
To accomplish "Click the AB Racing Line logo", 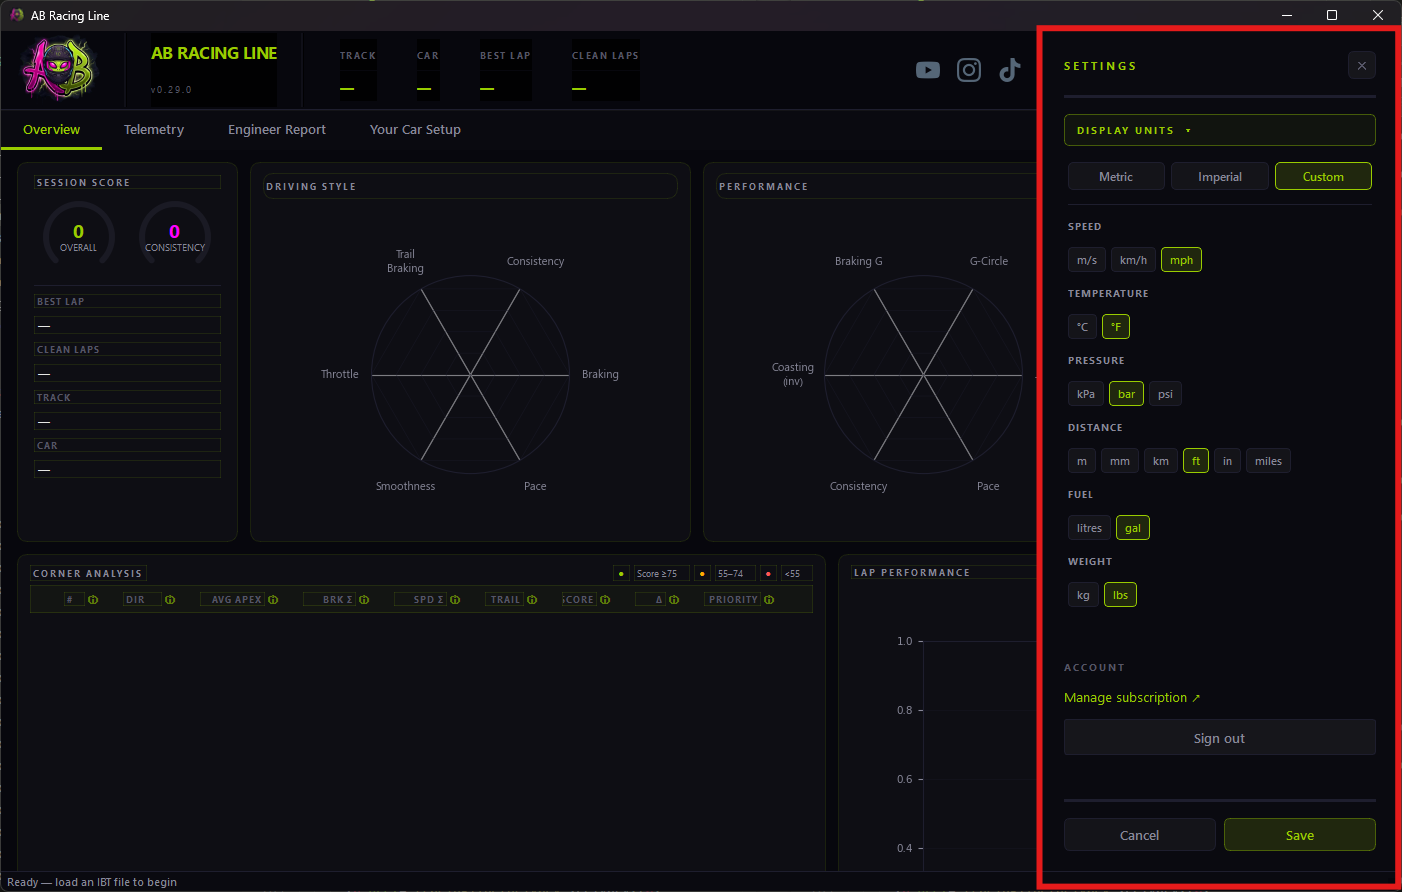I will click(58, 69).
